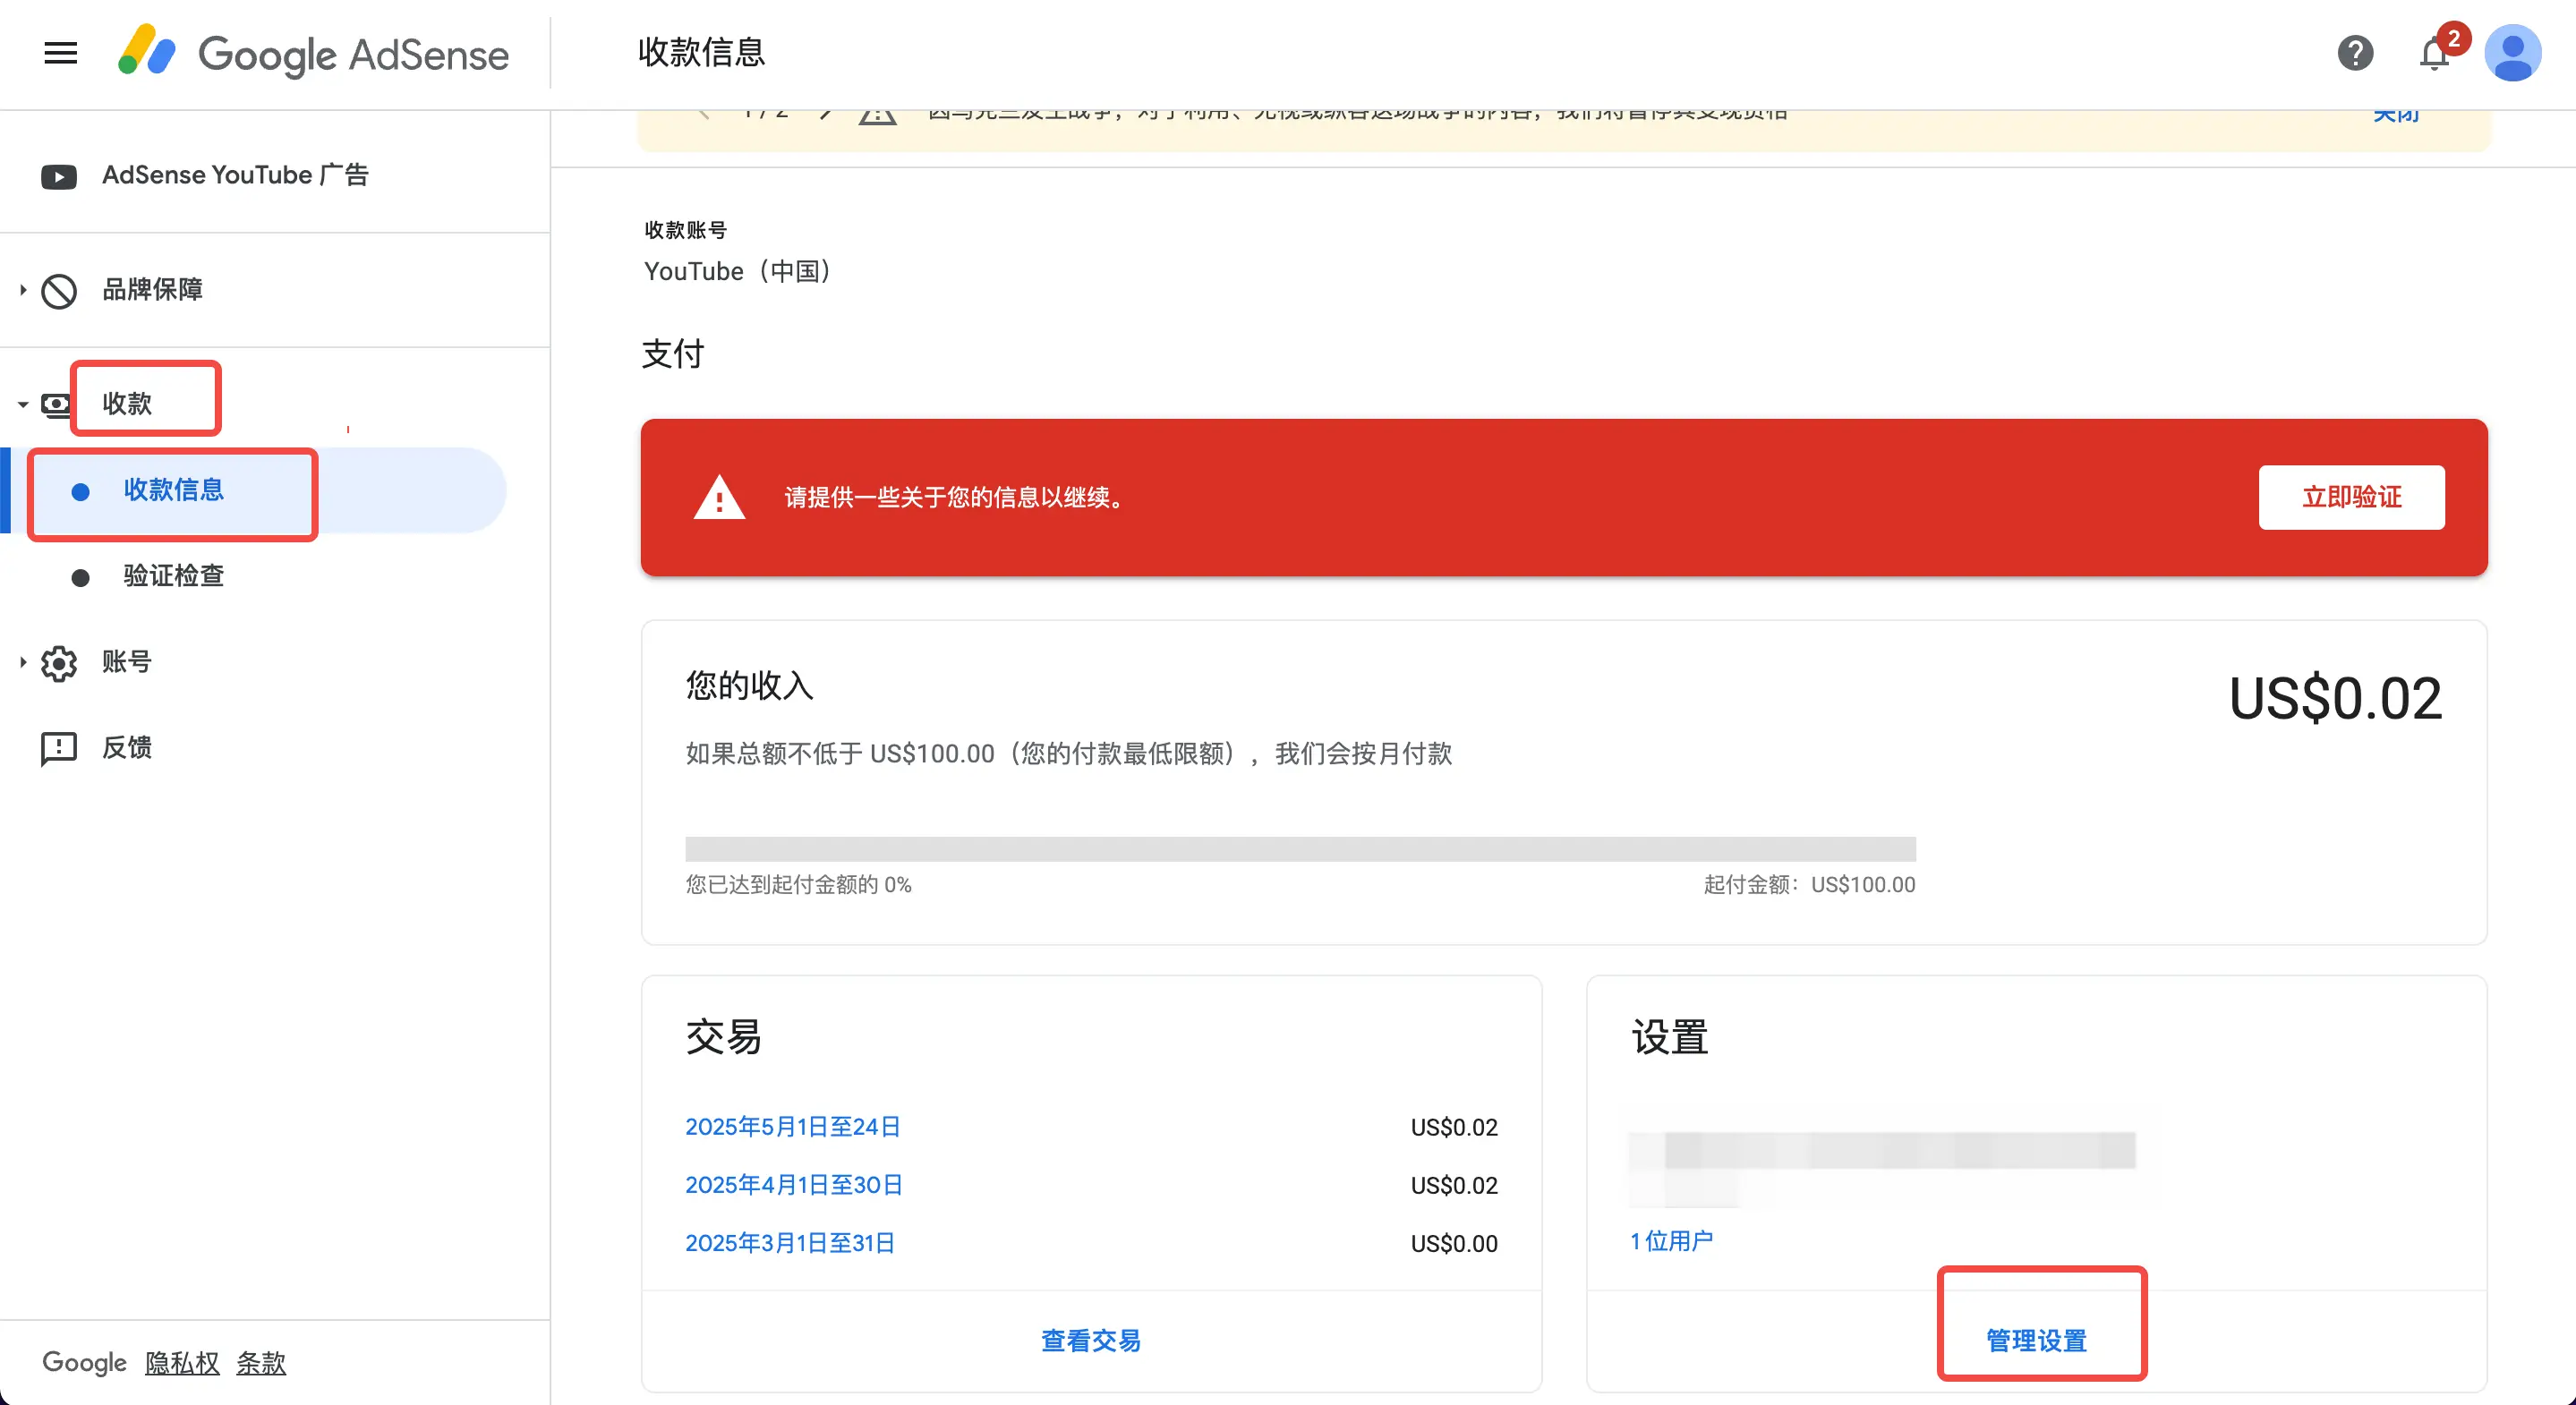Image resolution: width=2576 pixels, height=1405 pixels.
Task: Click the 收款 money icon
Action: click(55, 404)
